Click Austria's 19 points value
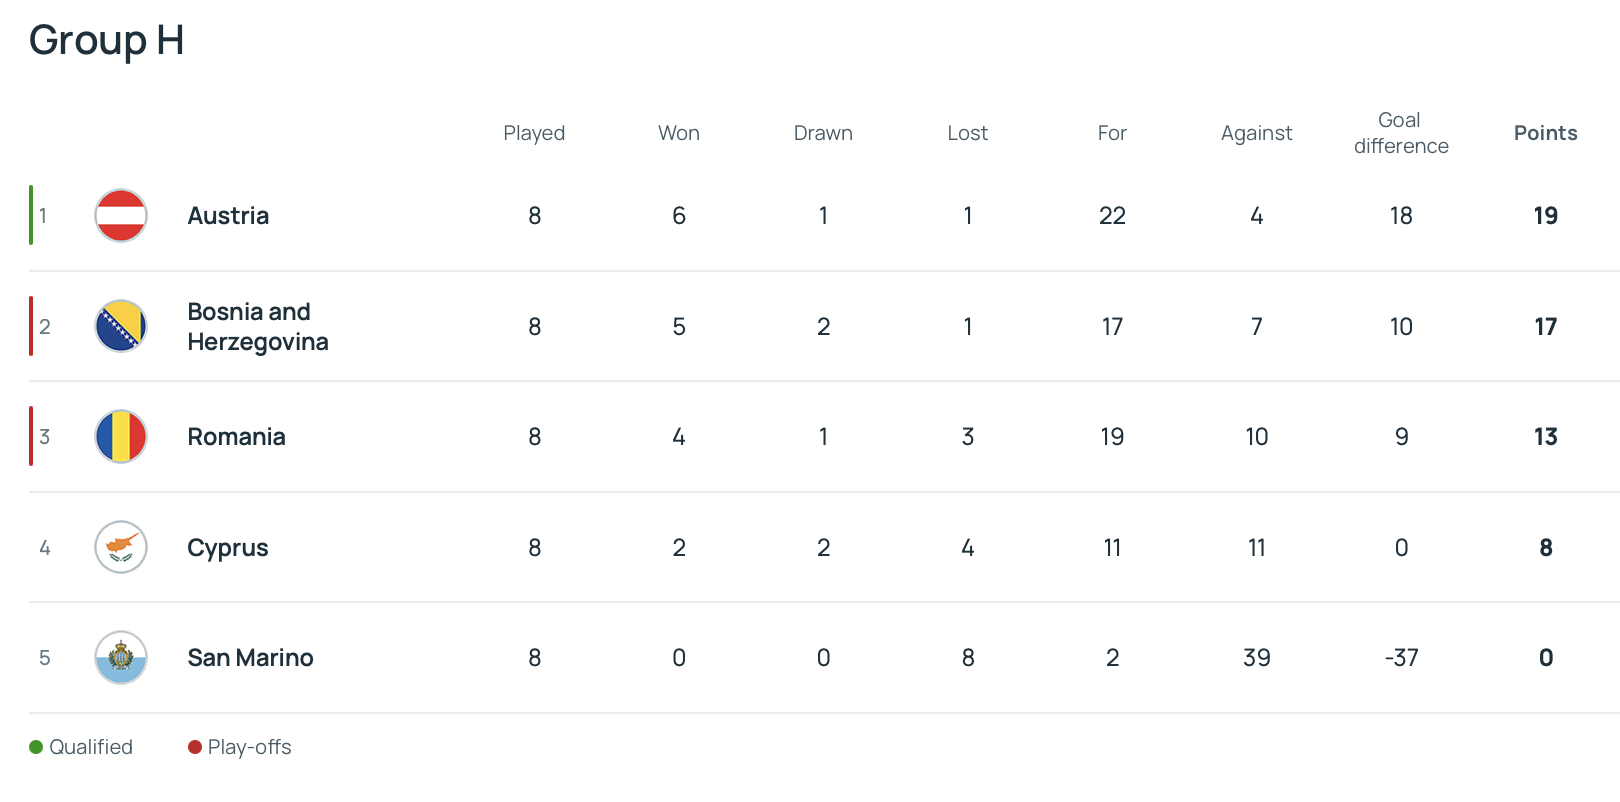Viewport: 1620px width, 802px height. tap(1545, 216)
